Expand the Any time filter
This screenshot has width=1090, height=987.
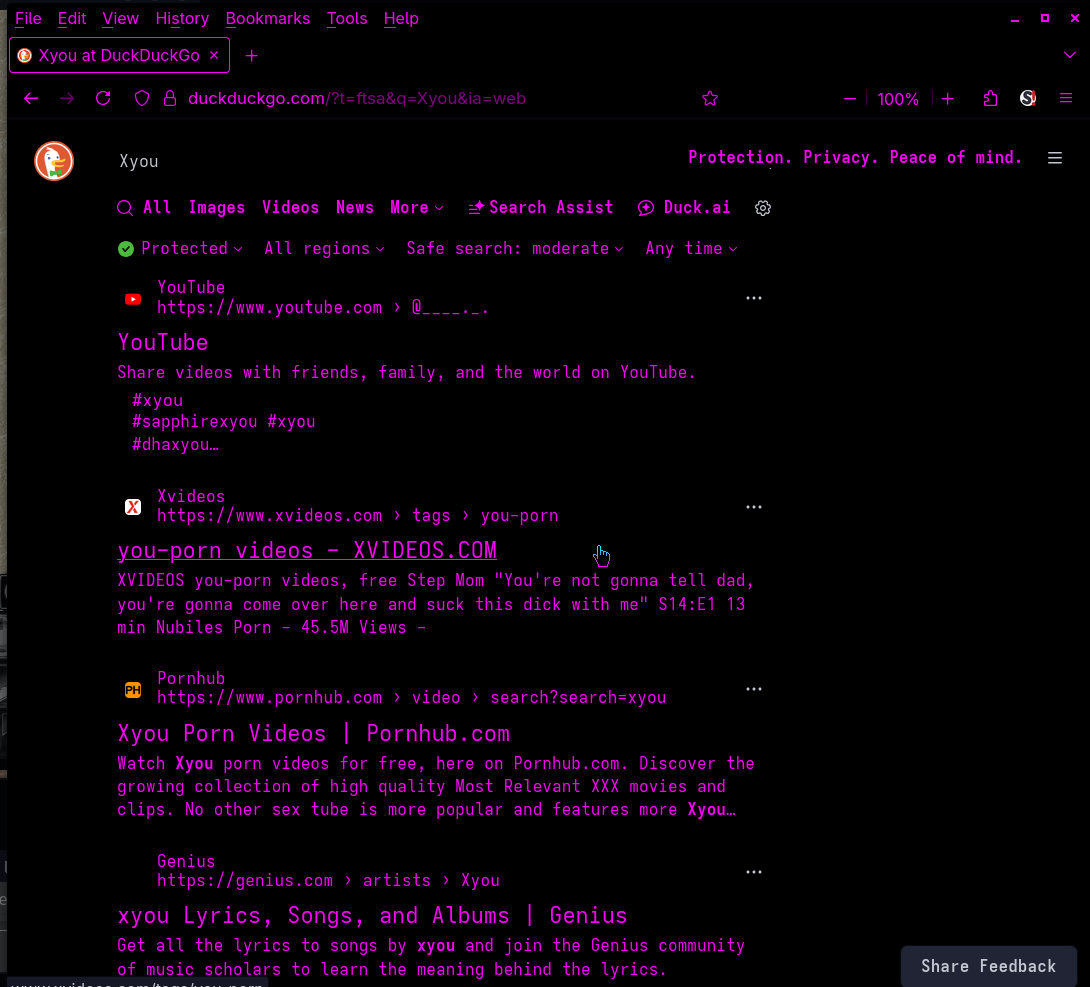pyautogui.click(x=691, y=249)
